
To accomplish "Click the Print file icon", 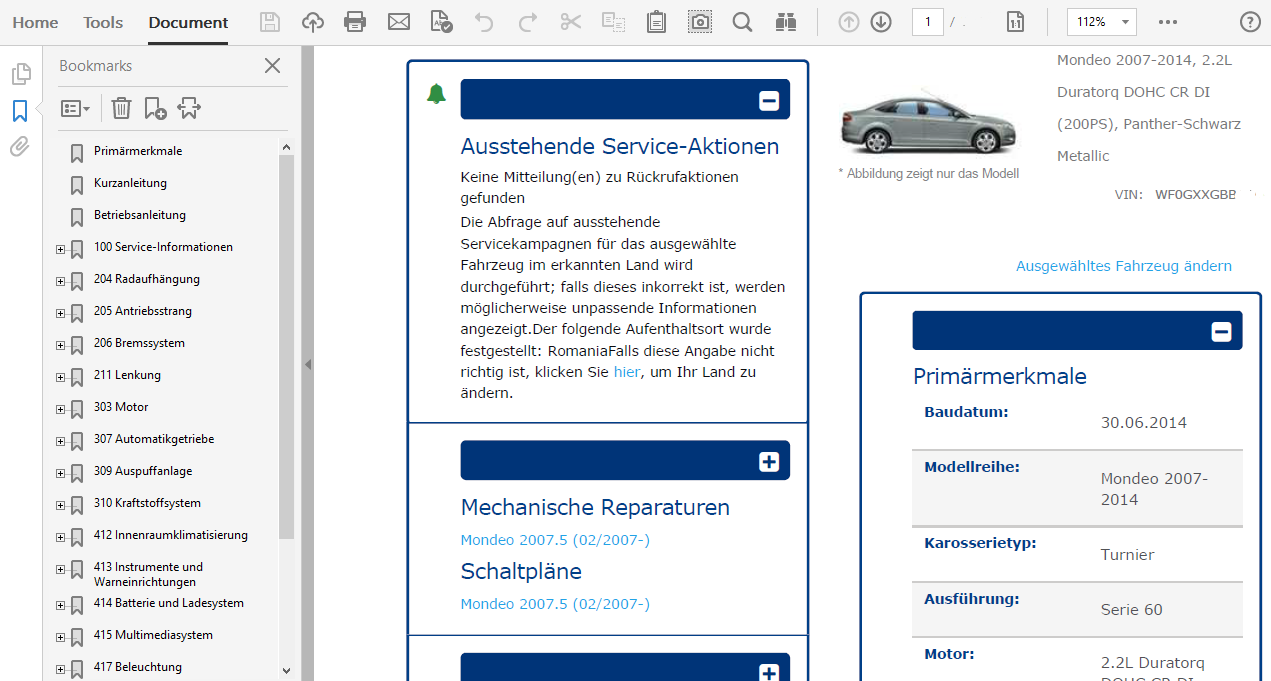I will tap(355, 22).
